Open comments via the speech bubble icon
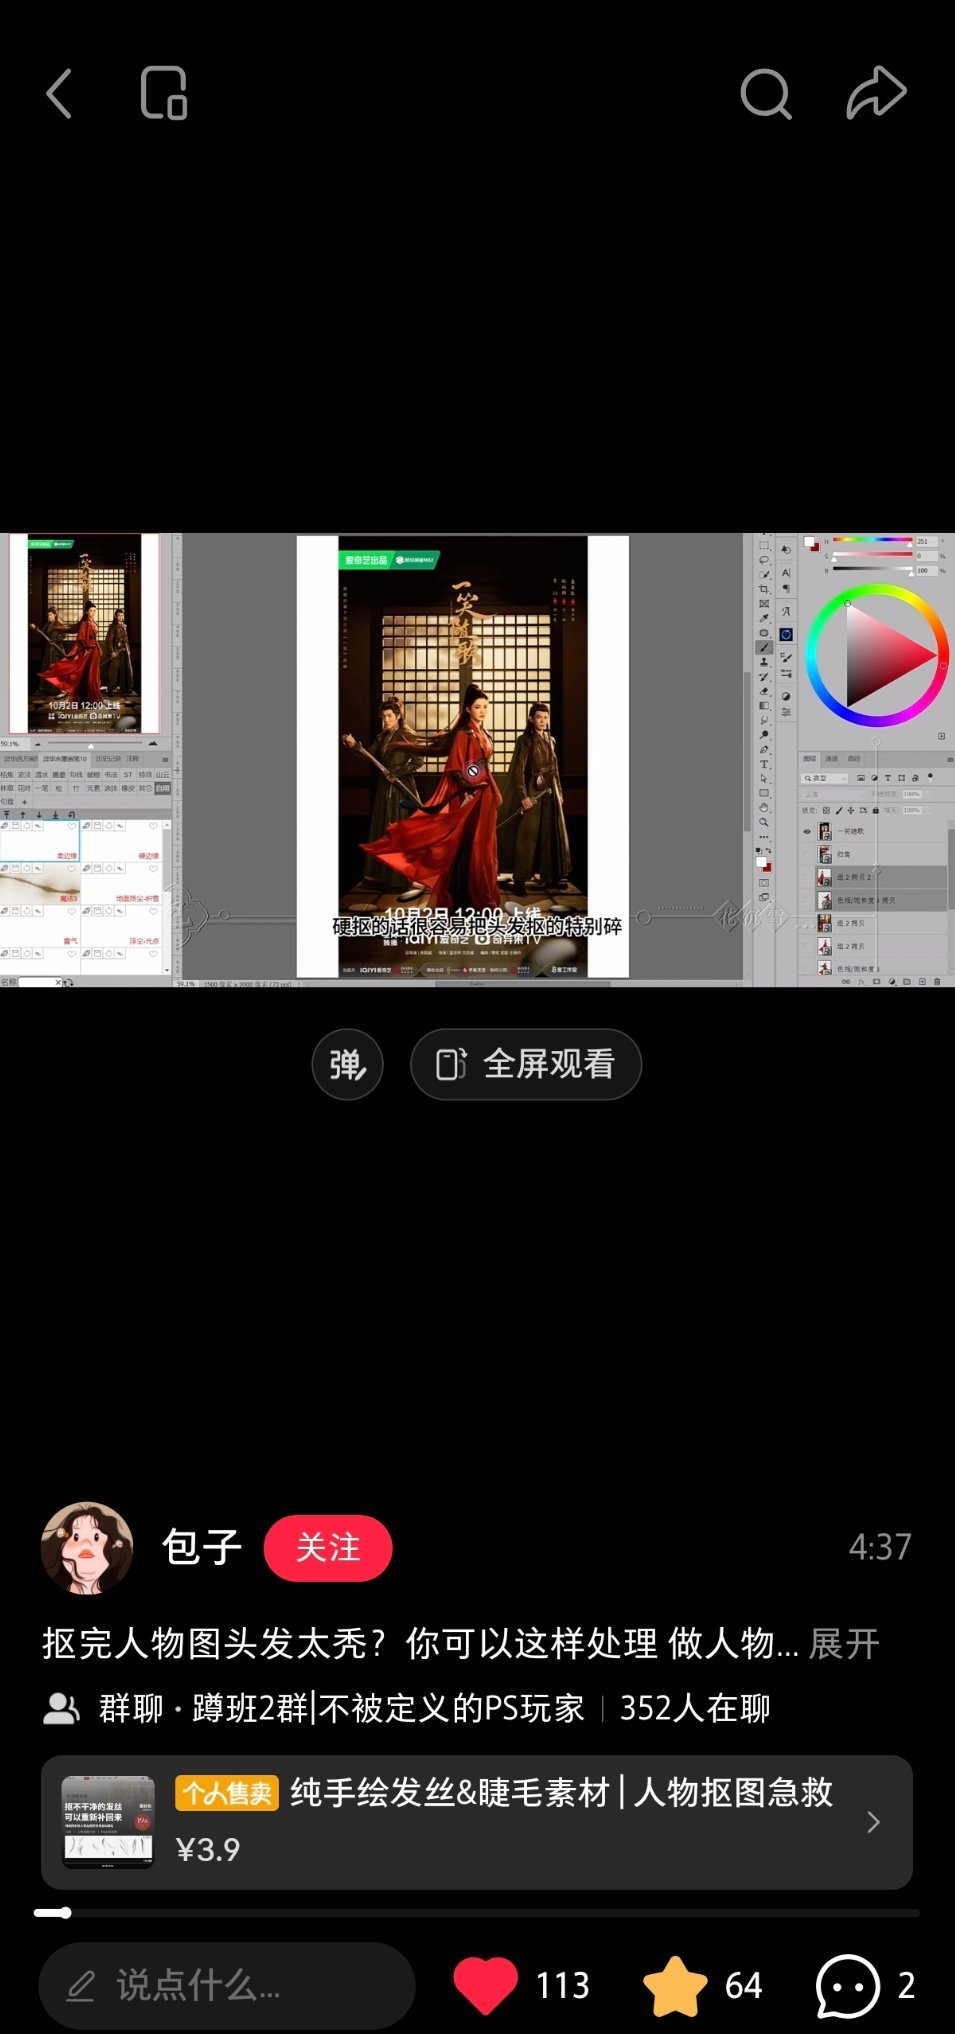 coord(848,1985)
